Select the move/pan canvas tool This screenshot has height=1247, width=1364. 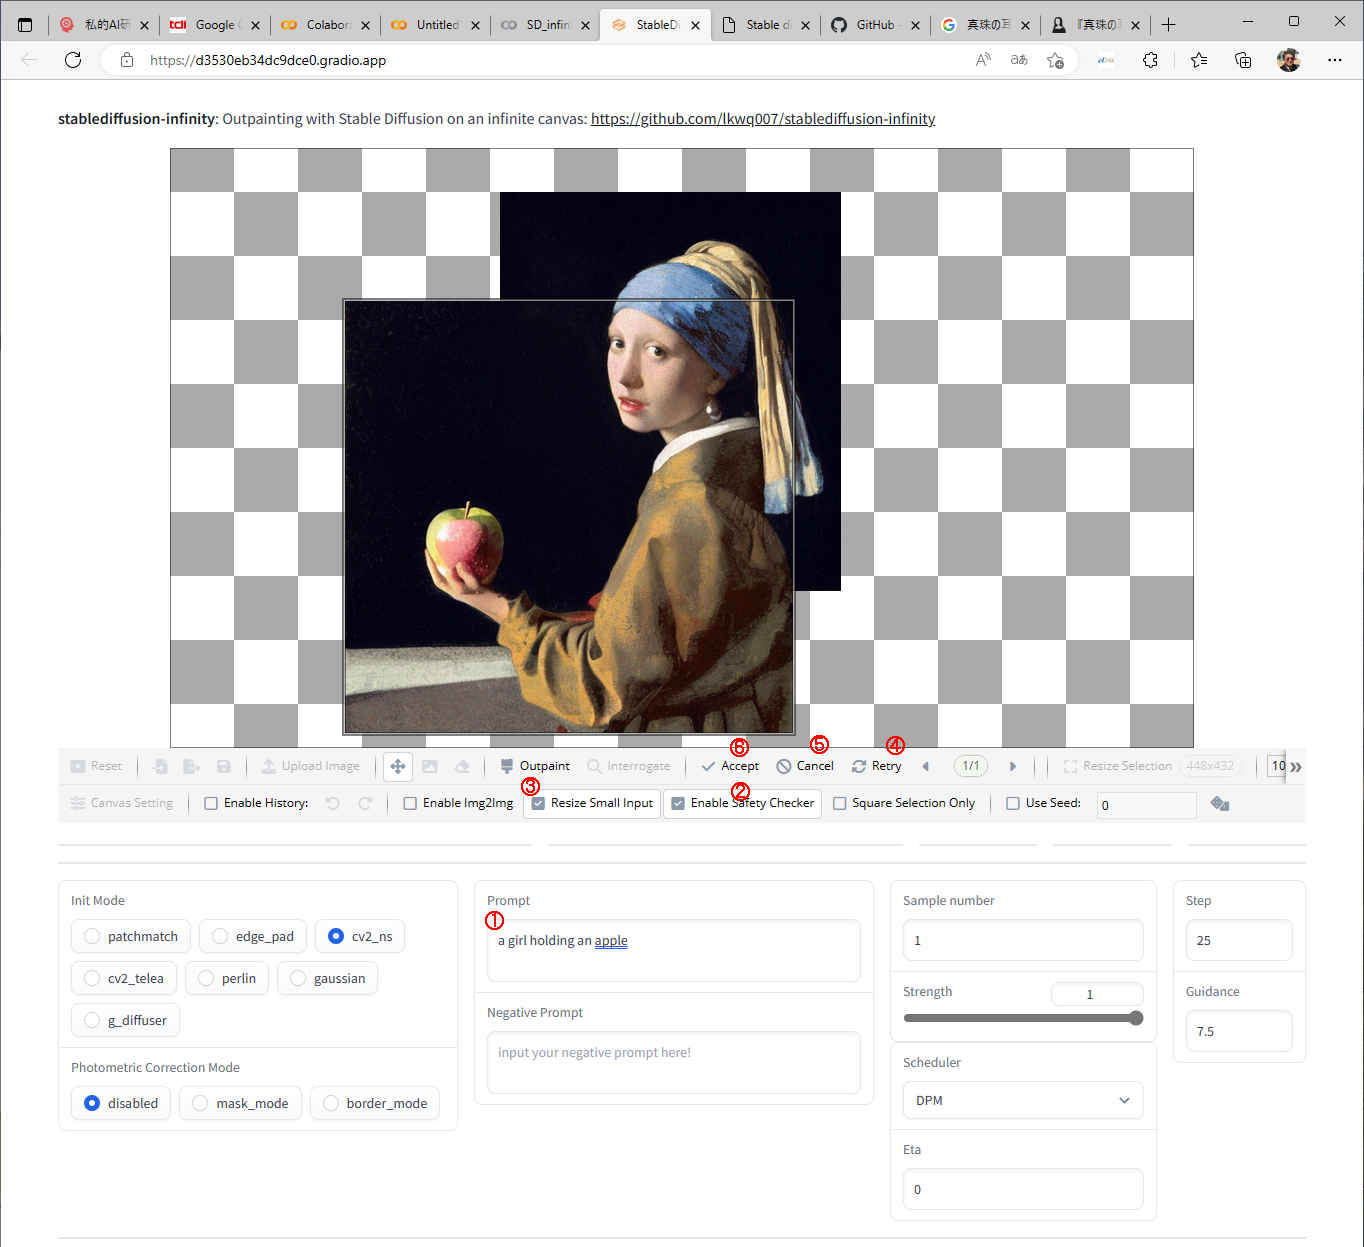coord(398,766)
